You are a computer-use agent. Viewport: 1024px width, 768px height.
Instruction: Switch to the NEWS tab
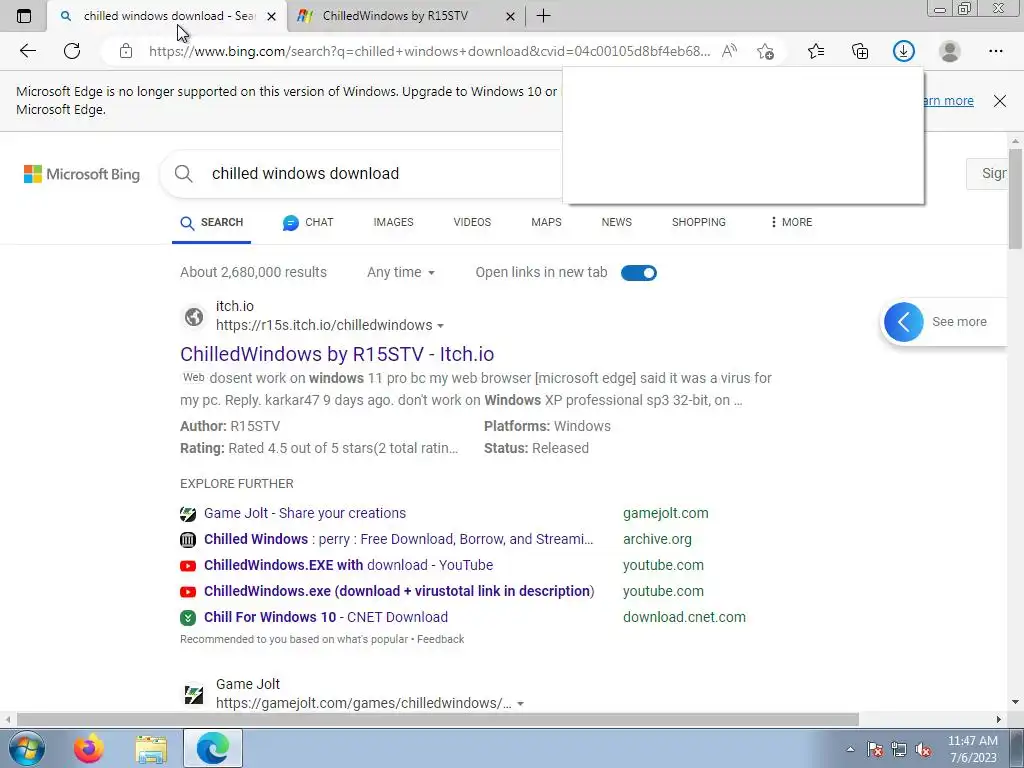click(616, 222)
